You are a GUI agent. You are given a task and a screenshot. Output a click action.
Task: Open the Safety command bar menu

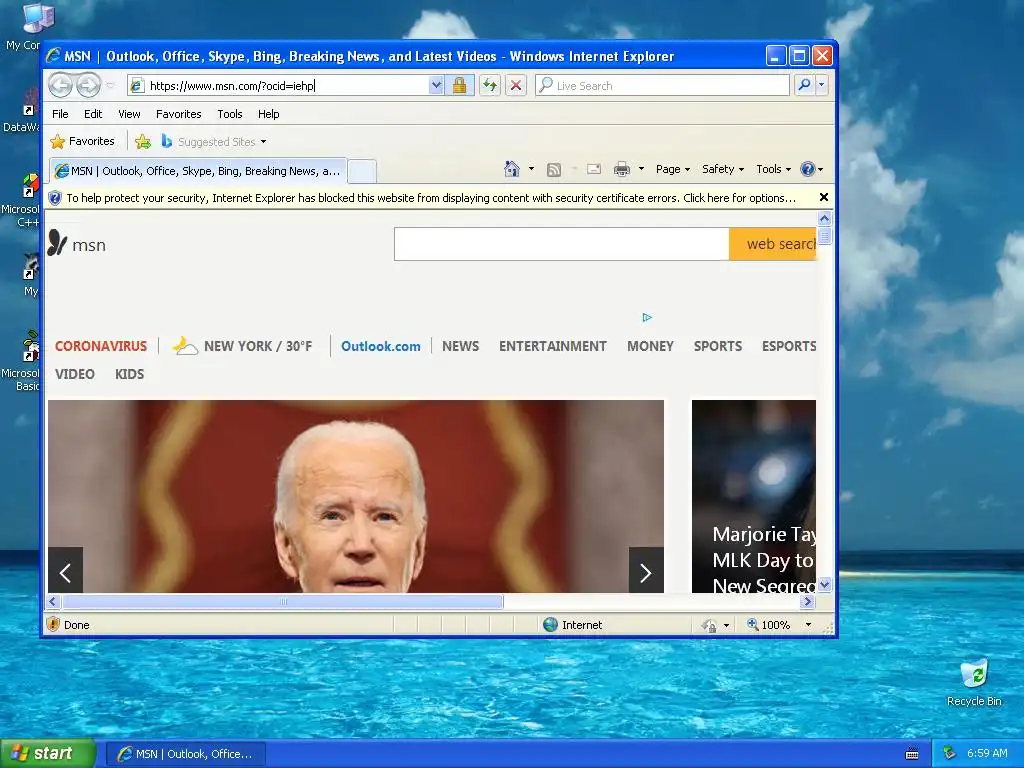722,169
